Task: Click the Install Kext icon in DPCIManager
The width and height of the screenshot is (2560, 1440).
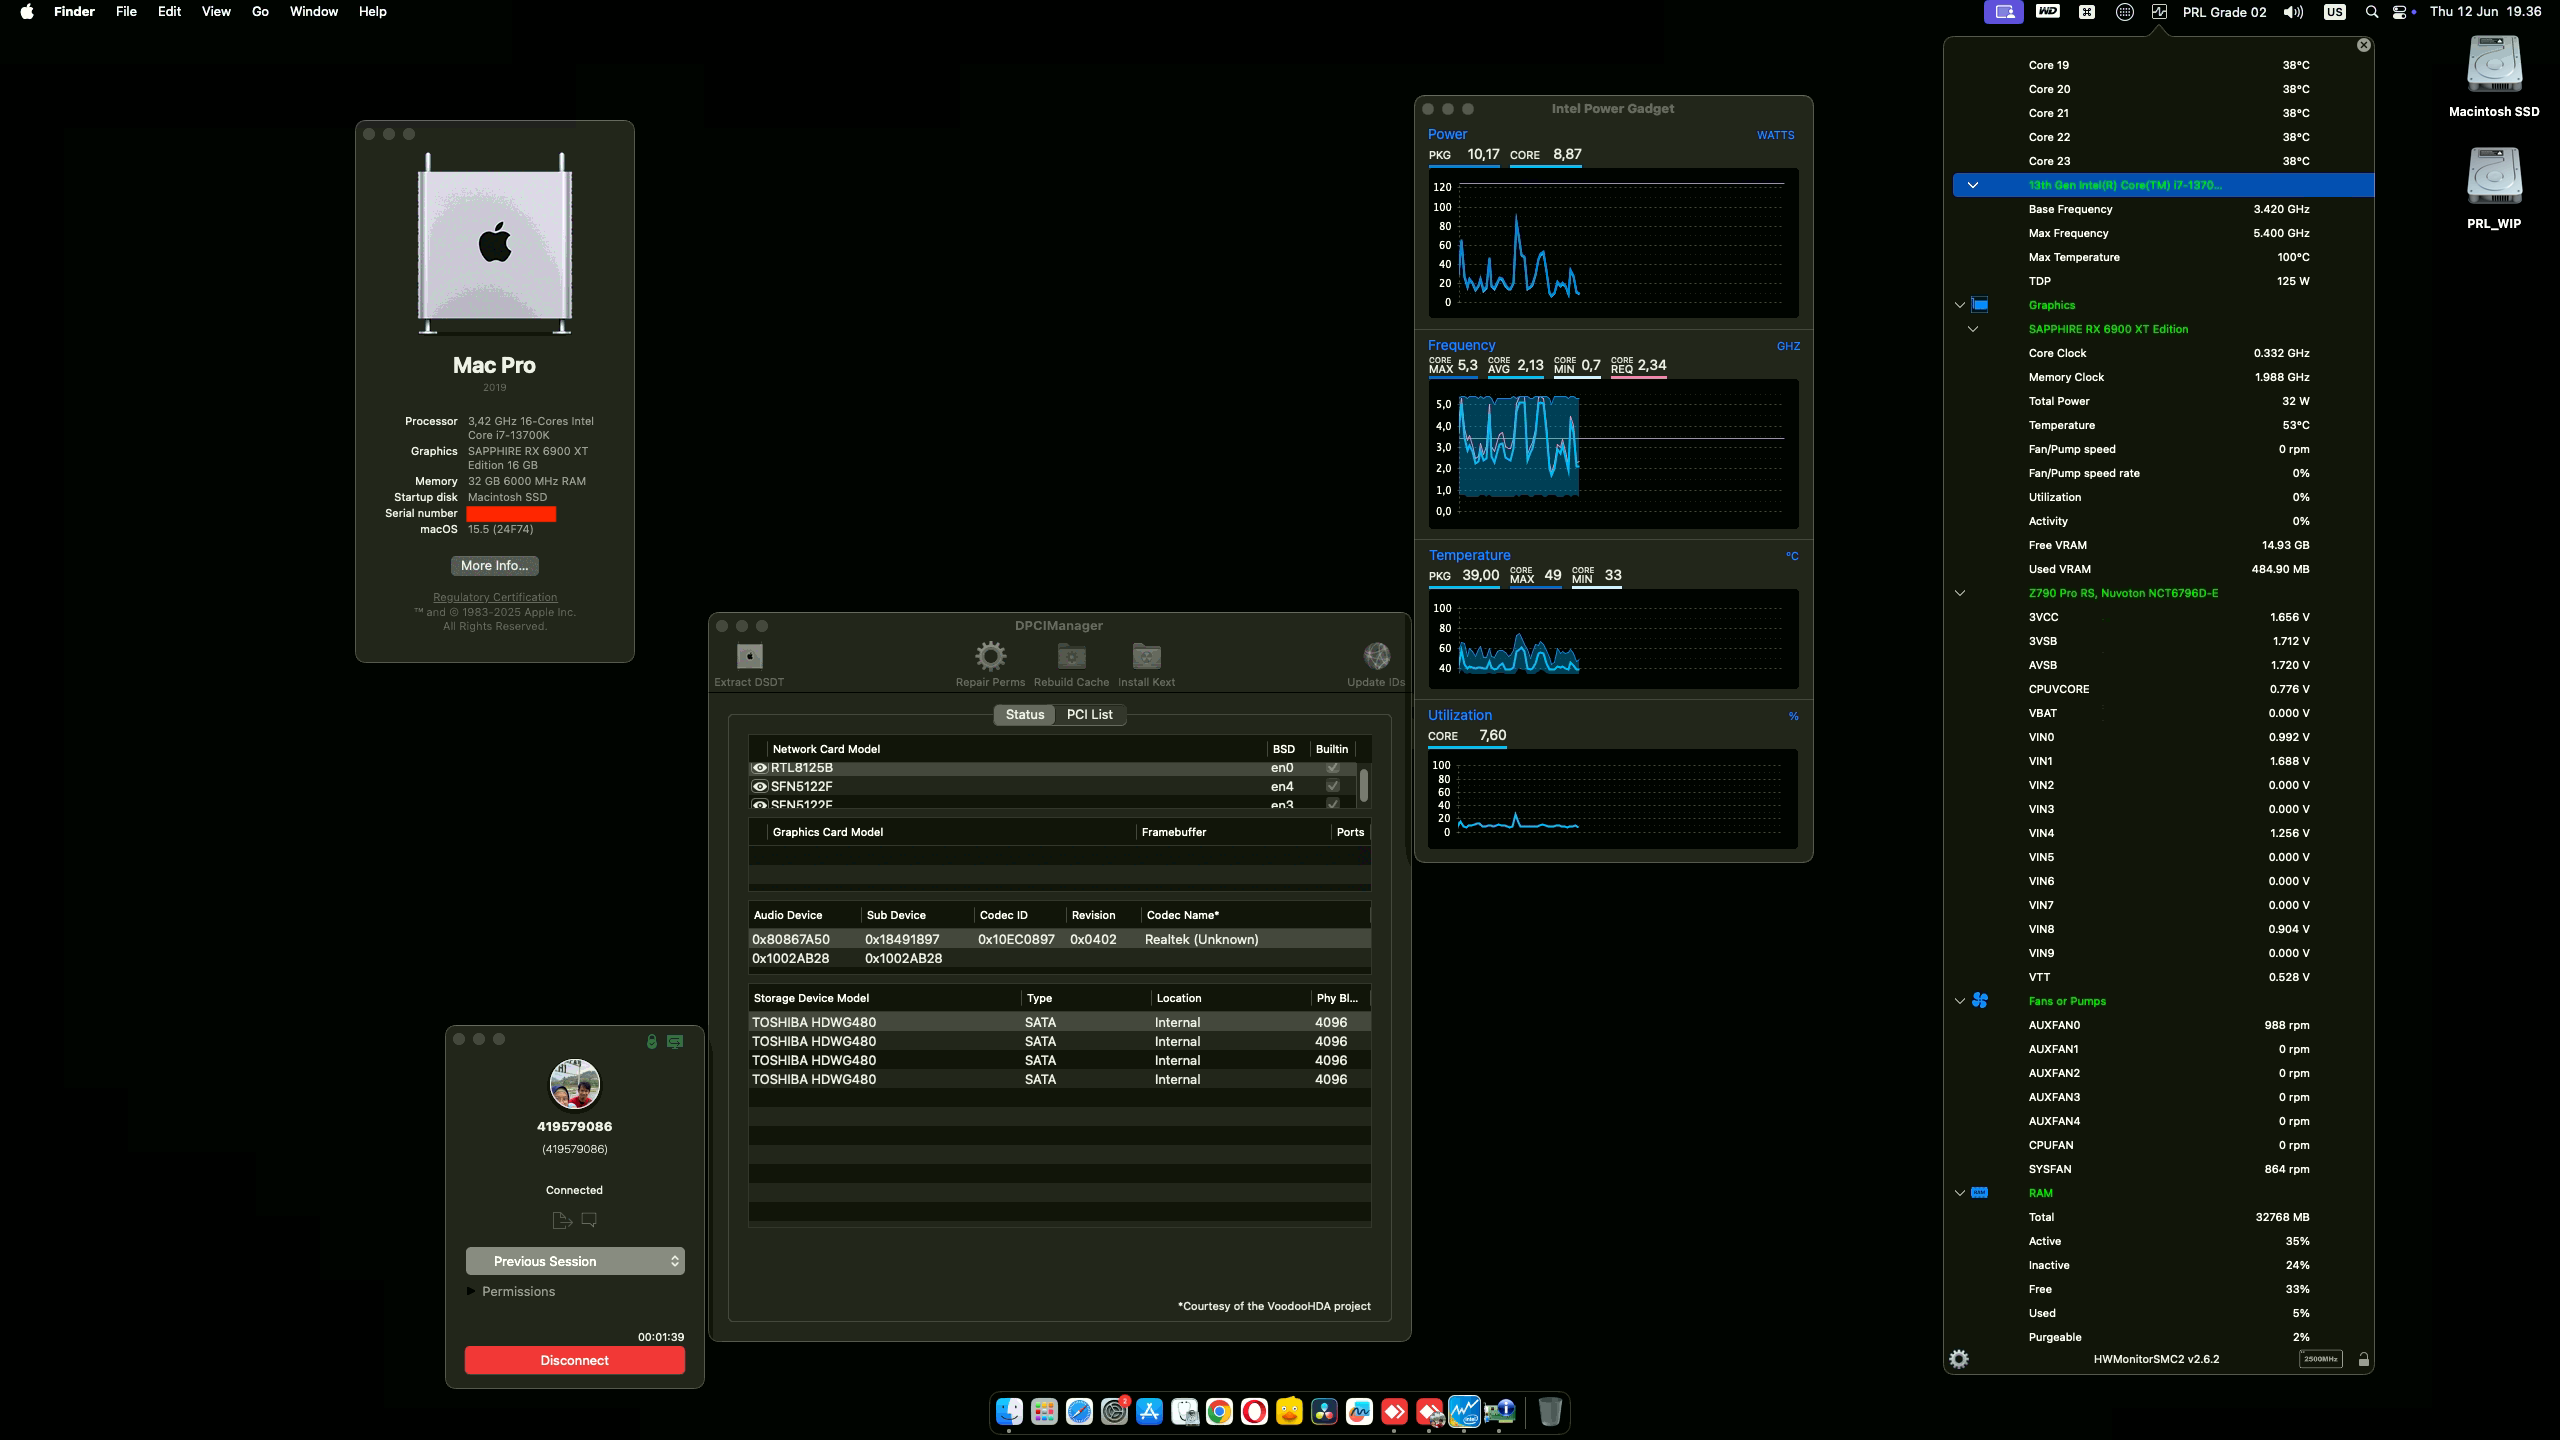Action: (1144, 657)
